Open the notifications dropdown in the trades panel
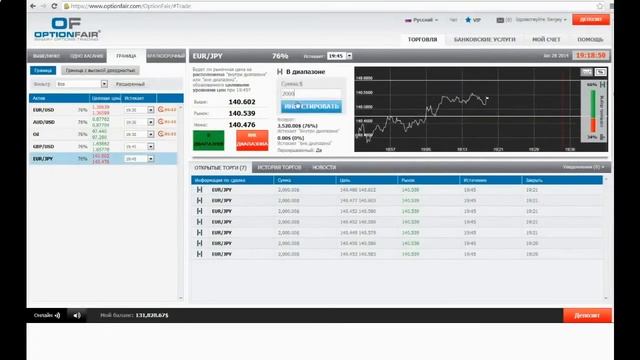This screenshot has width=640, height=360. tap(584, 167)
